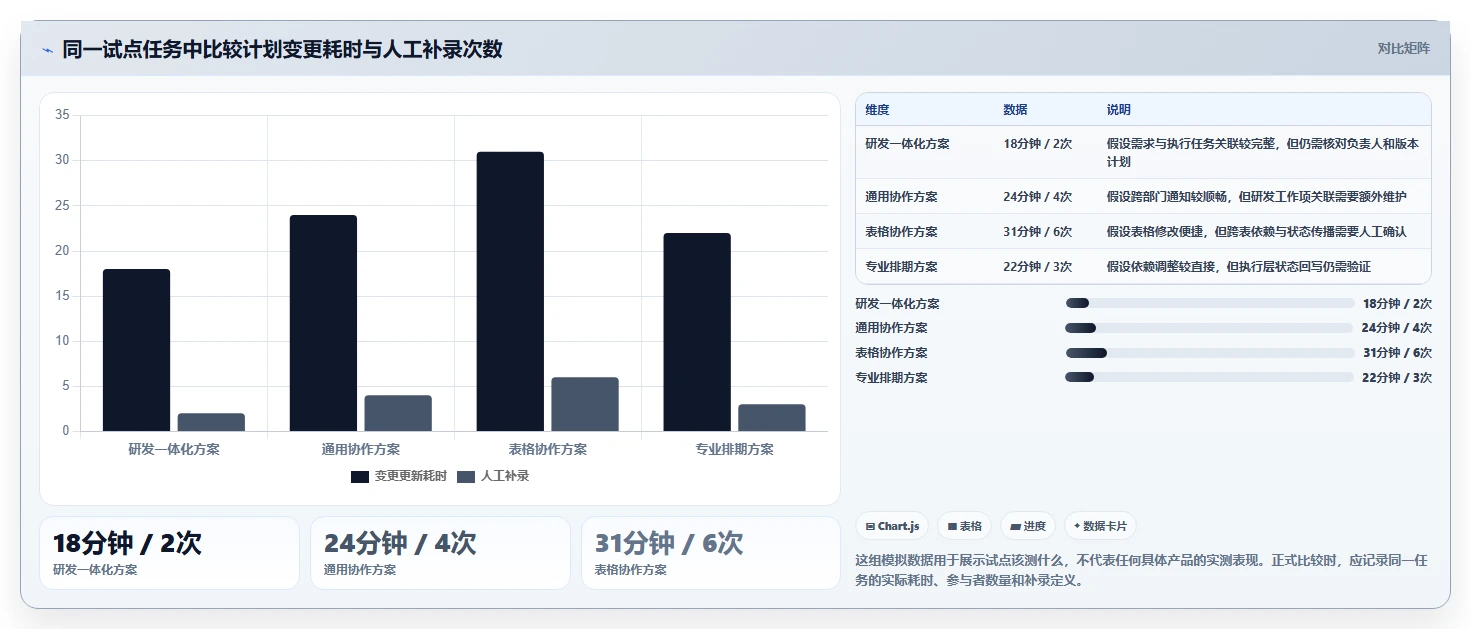Click the description starting 假设跨部门通知较顺畅

(x=1257, y=197)
